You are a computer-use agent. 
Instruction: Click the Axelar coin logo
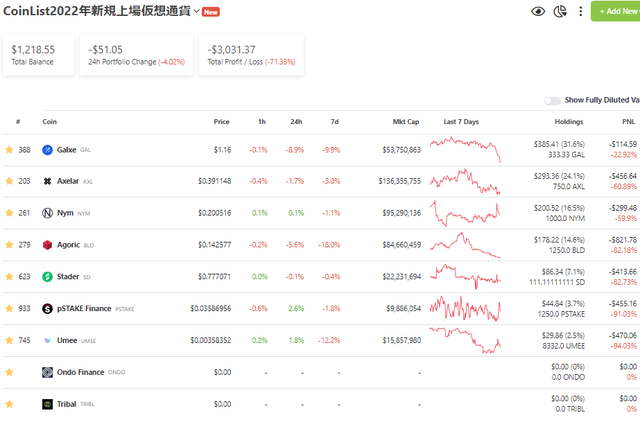pyautogui.click(x=47, y=181)
